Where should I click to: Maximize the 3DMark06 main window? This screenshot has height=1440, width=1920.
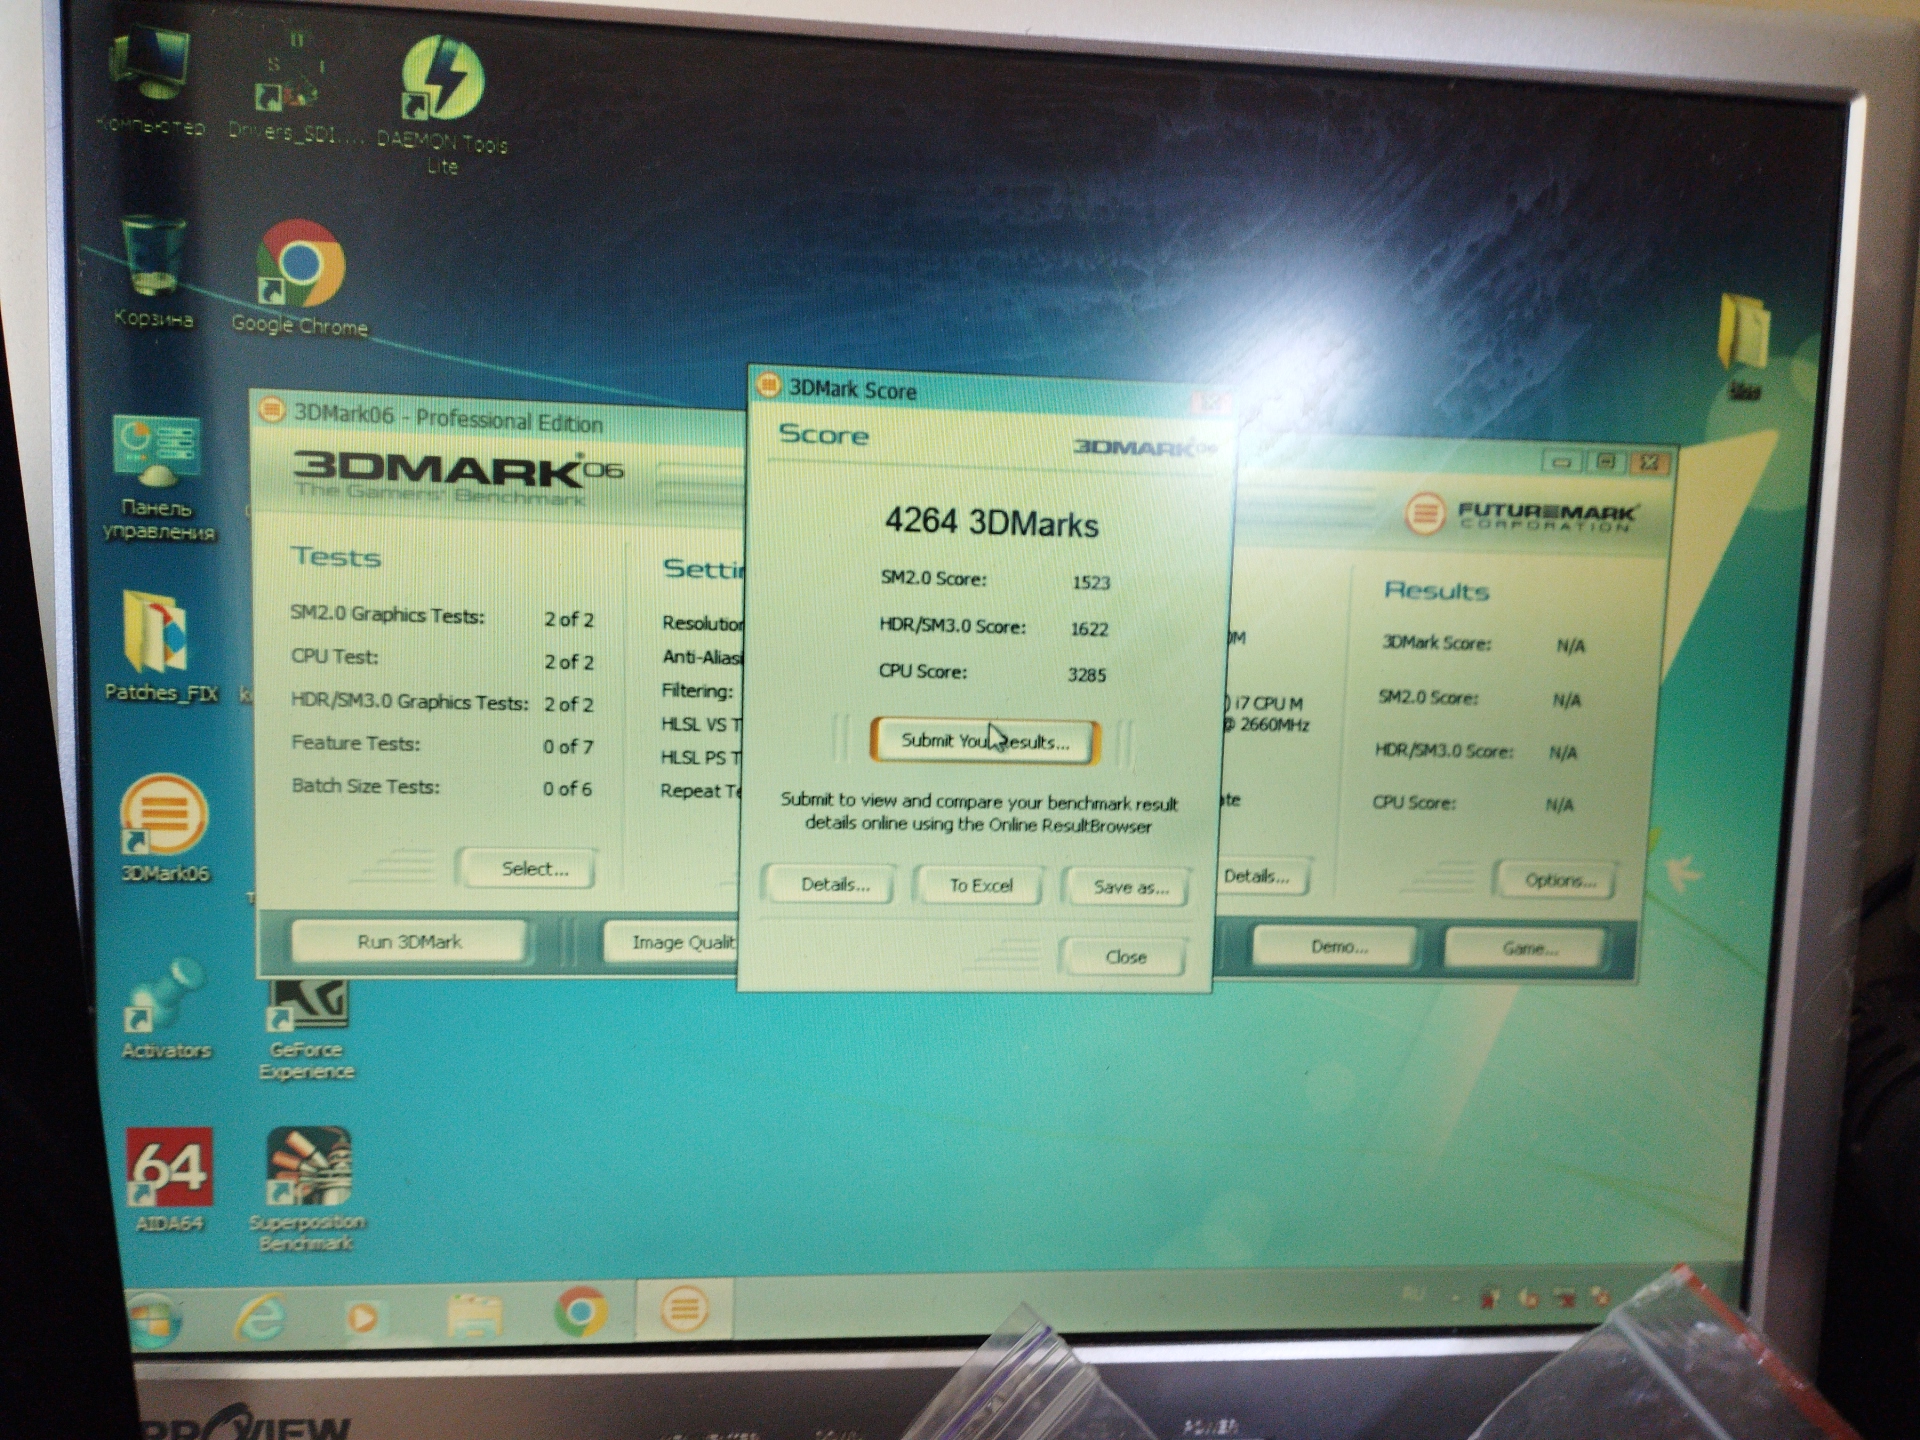pos(1606,461)
